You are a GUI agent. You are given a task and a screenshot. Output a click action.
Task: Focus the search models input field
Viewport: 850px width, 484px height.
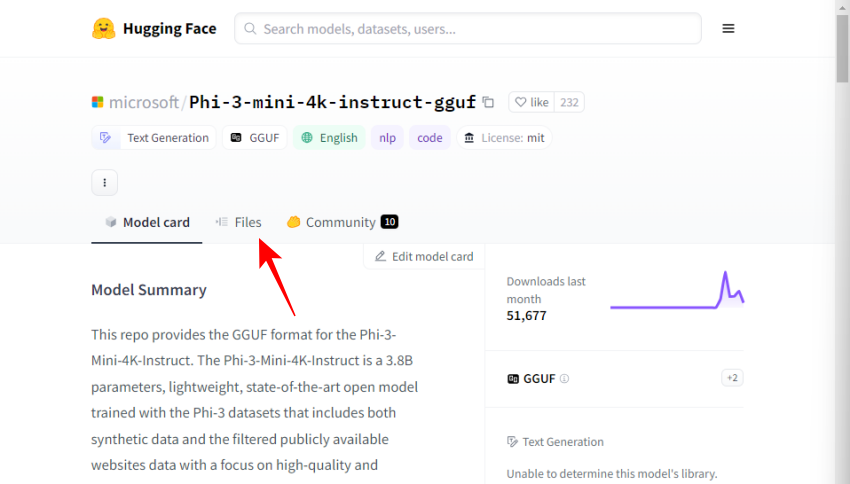coord(468,28)
